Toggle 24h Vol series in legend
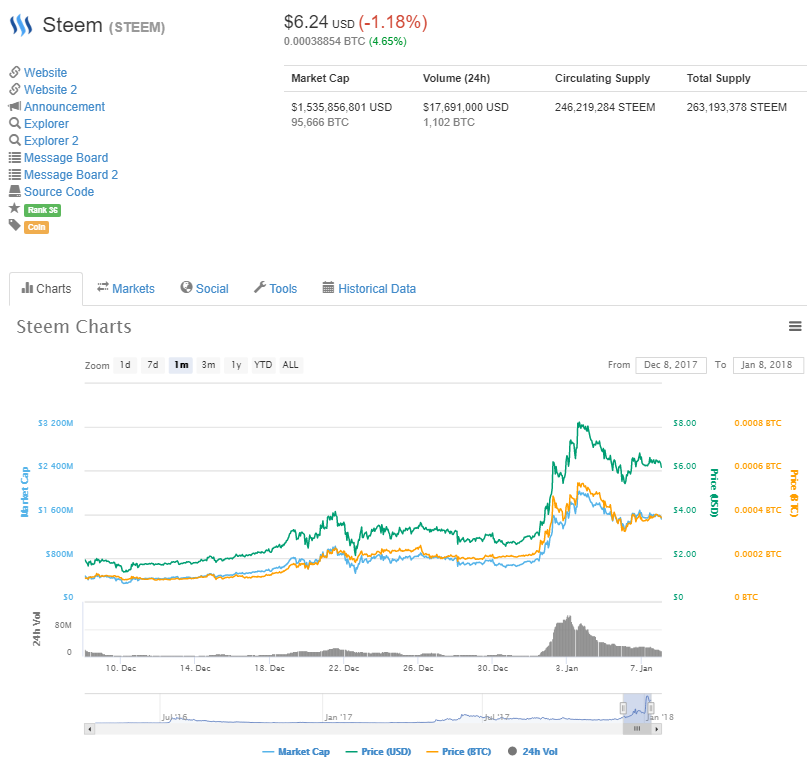807x761 pixels. (533, 752)
